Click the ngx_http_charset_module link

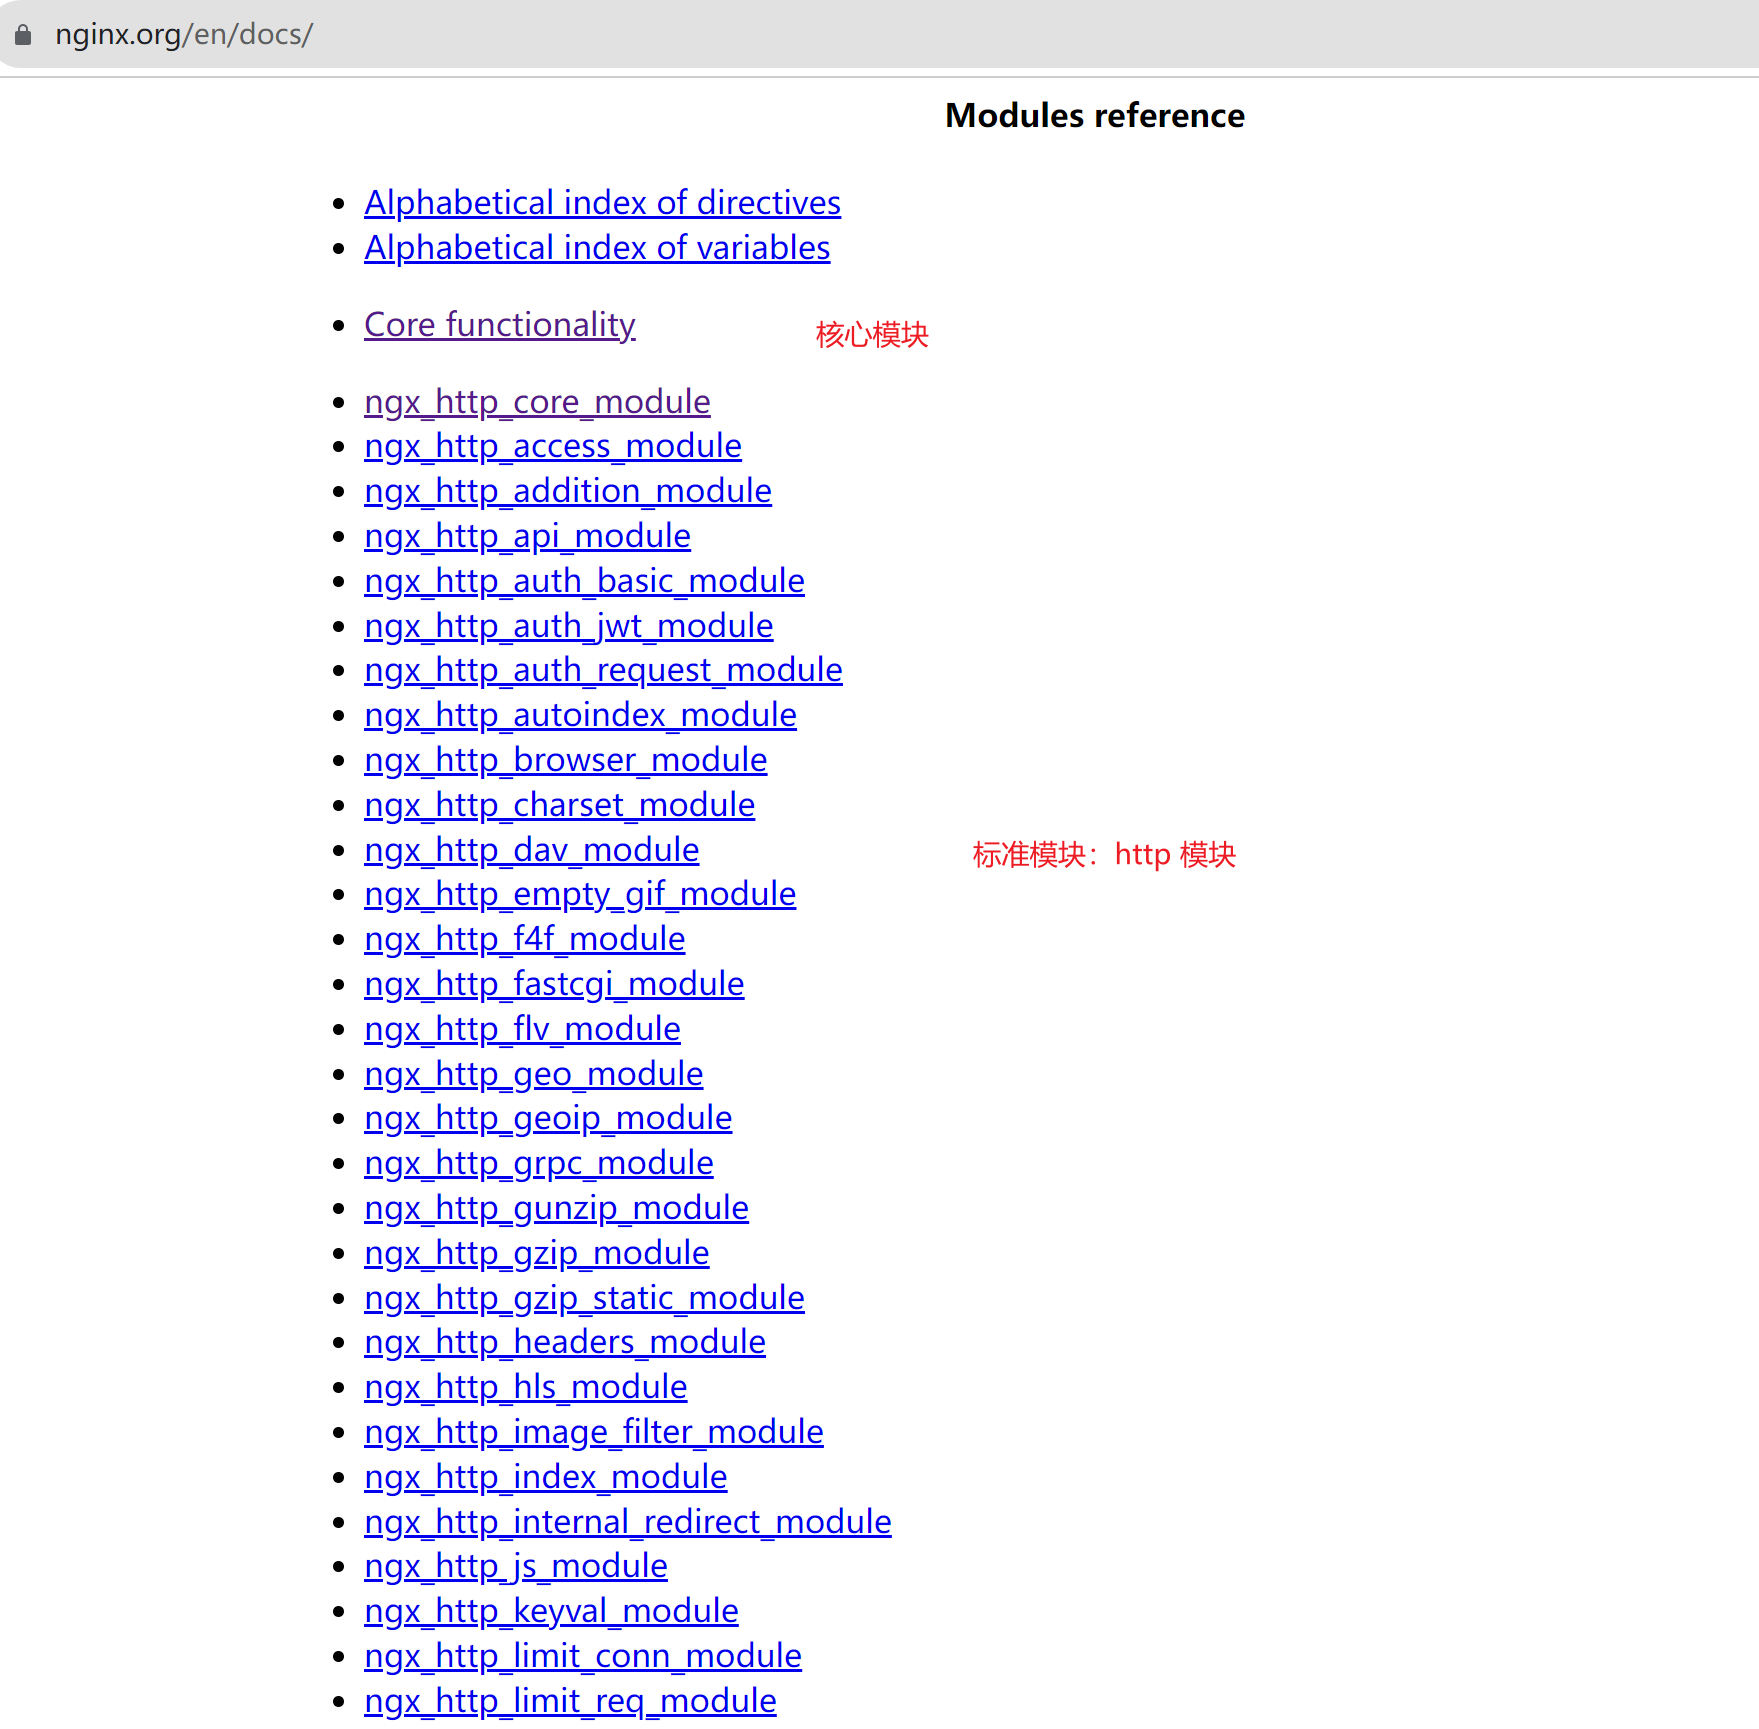[559, 805]
